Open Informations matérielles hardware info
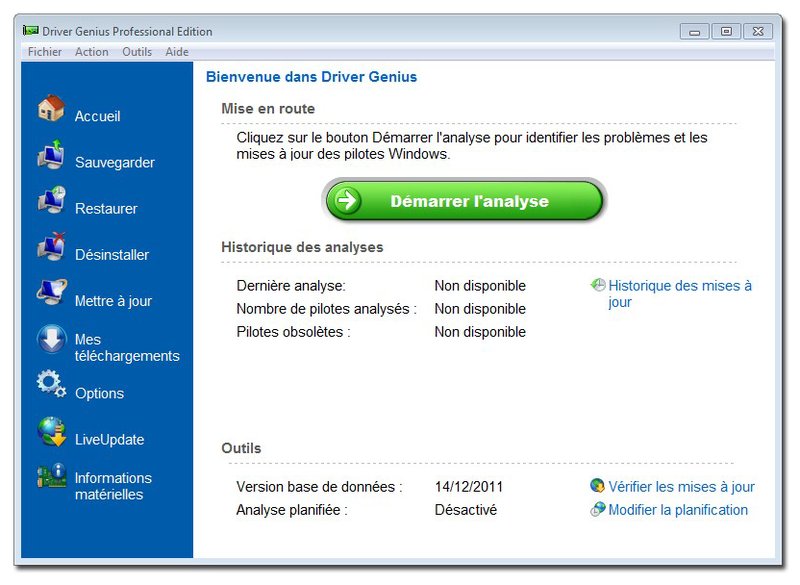 click(113, 485)
